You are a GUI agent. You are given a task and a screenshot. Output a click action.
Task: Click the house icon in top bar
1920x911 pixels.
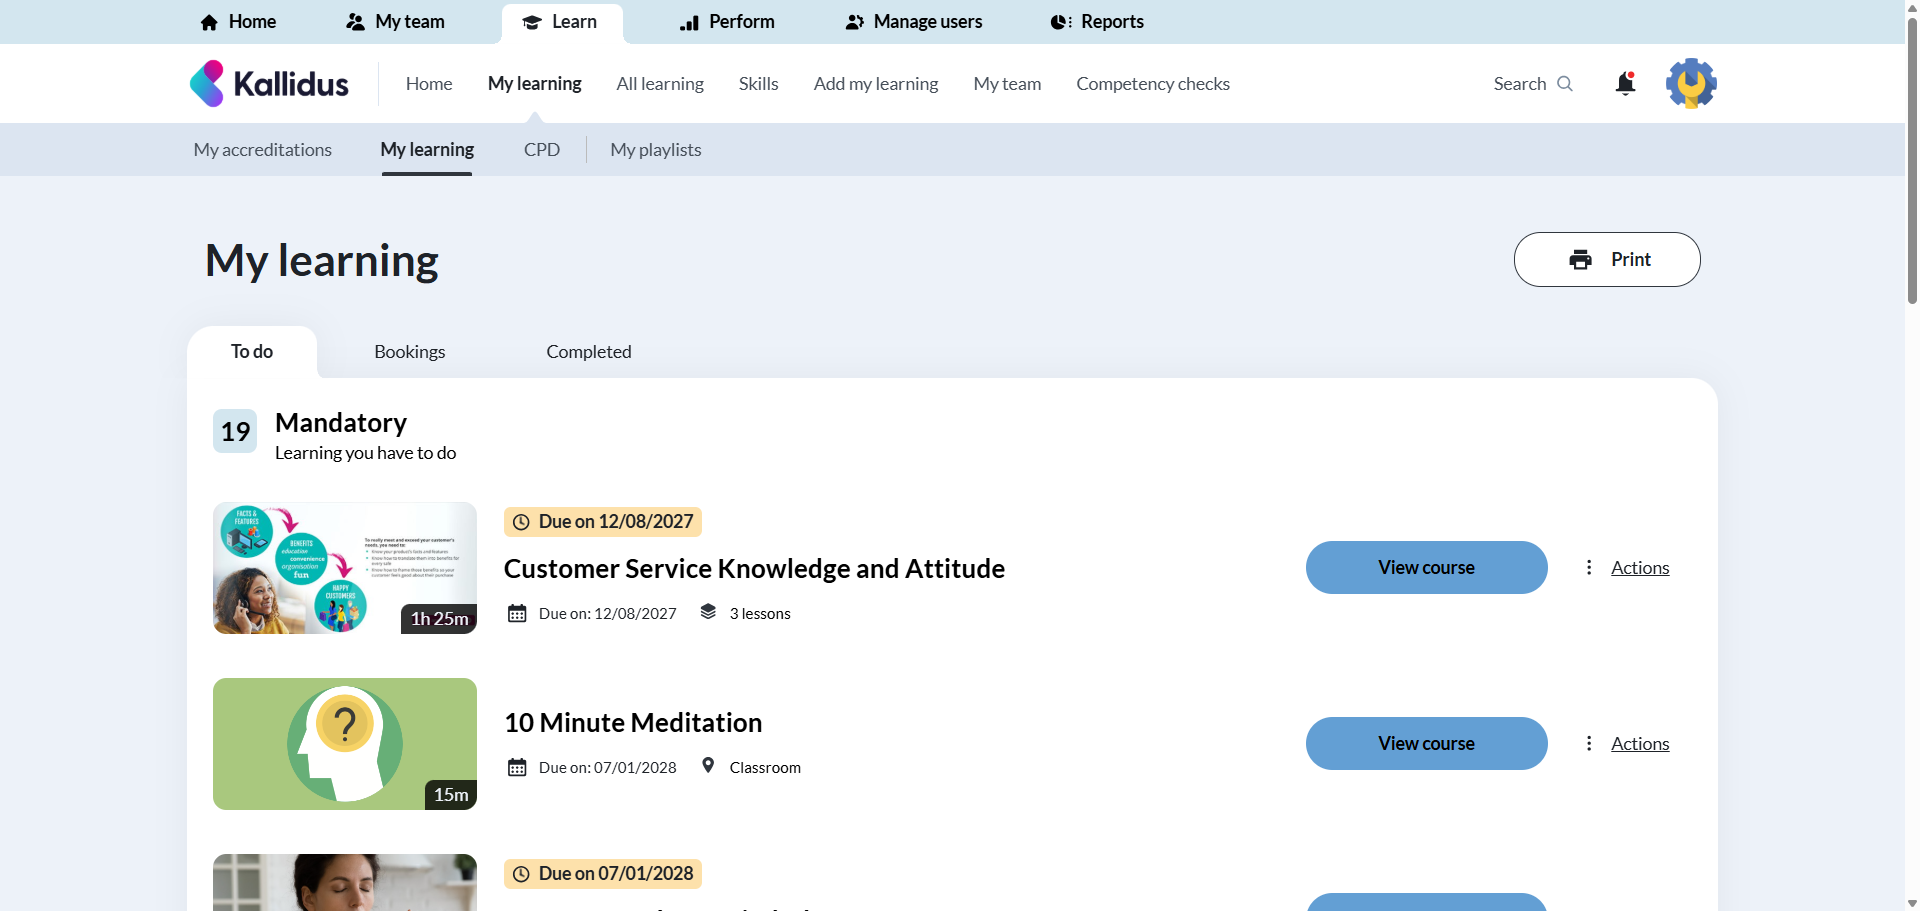click(x=209, y=22)
